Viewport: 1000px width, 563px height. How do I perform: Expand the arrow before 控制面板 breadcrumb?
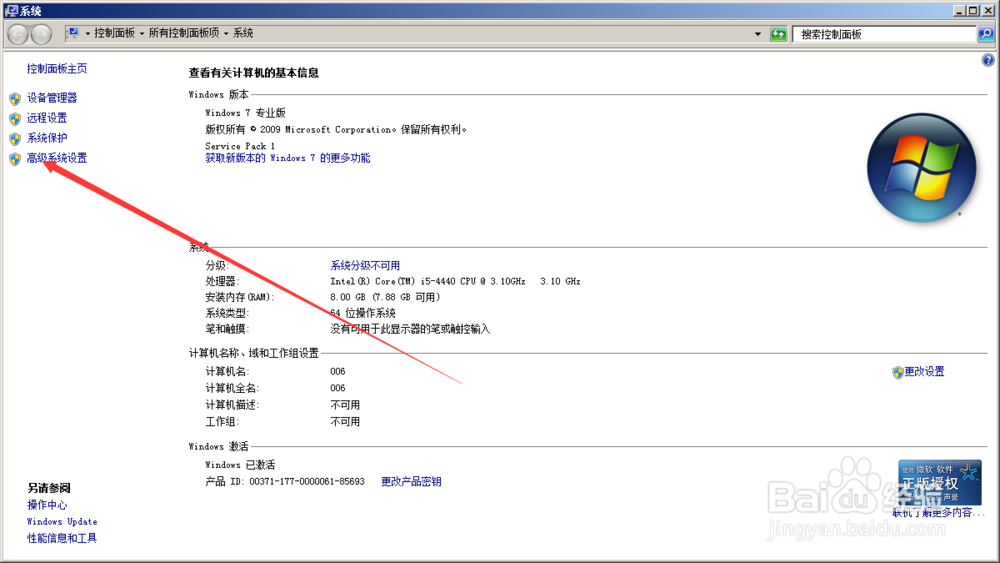tap(87, 33)
